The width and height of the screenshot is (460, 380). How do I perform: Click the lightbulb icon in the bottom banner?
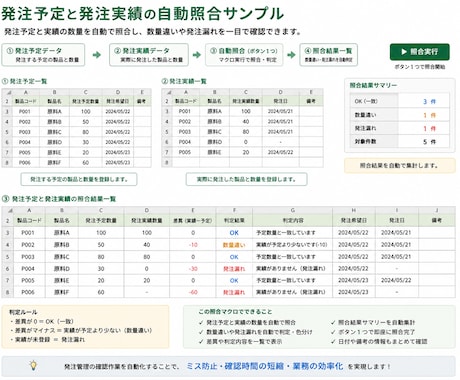tap(33, 366)
